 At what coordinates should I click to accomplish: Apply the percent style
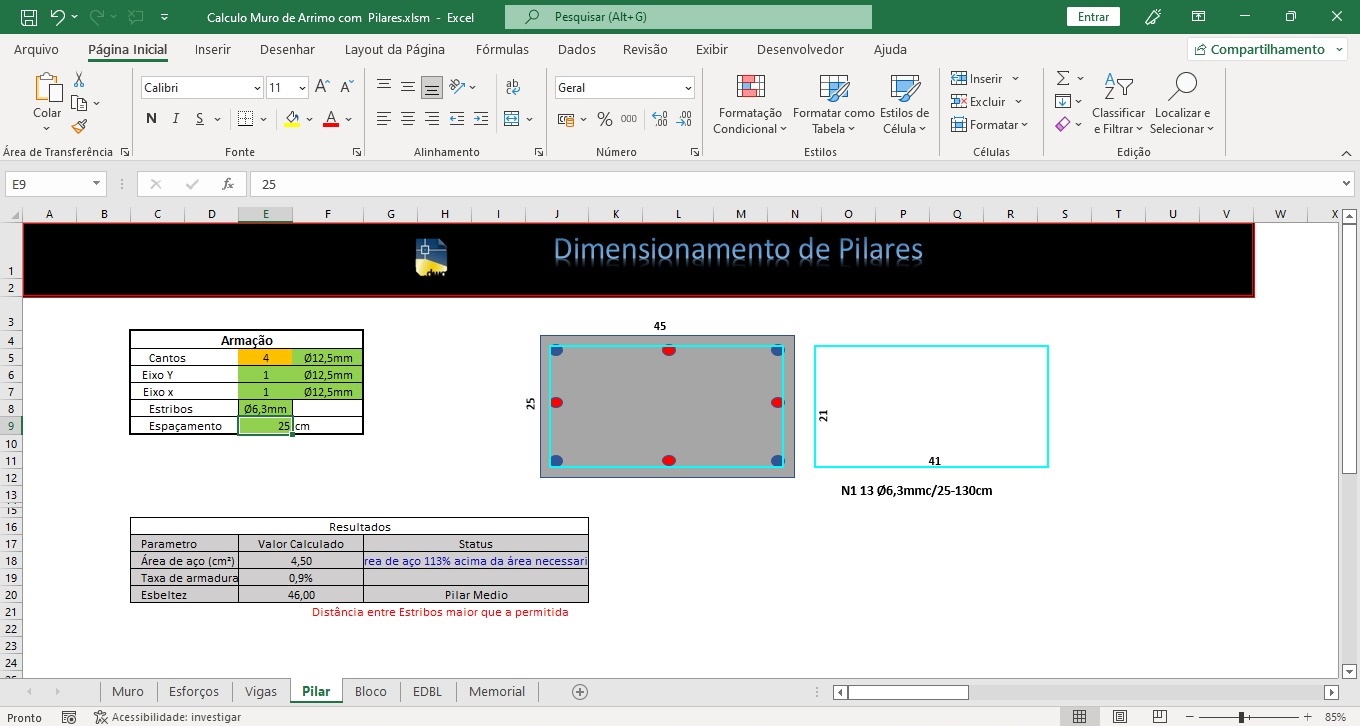coord(605,119)
